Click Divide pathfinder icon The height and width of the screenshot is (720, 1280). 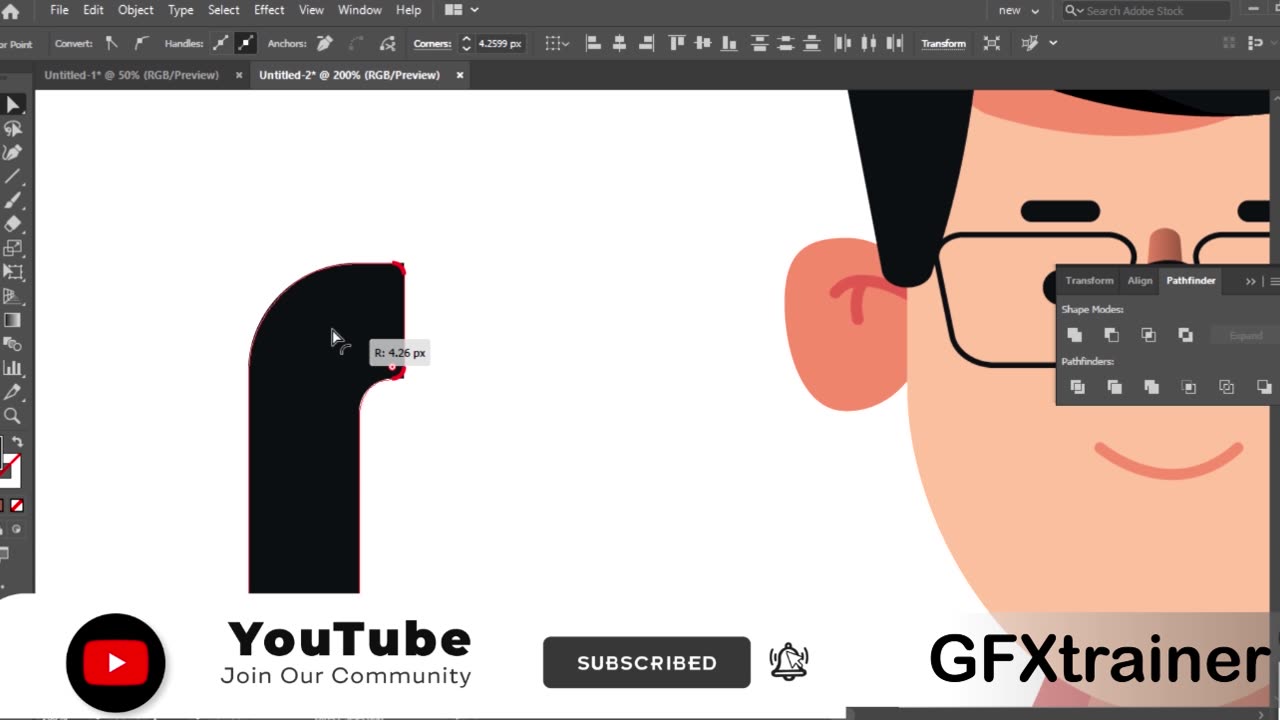(x=1078, y=387)
